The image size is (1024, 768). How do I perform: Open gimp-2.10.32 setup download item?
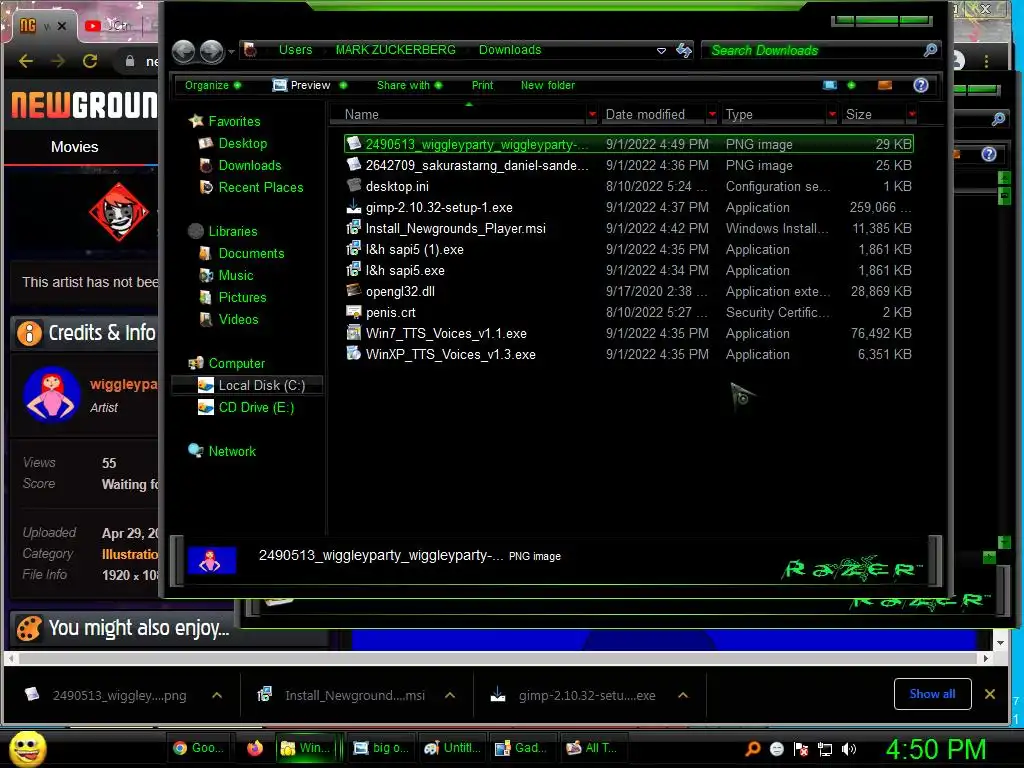(575, 696)
